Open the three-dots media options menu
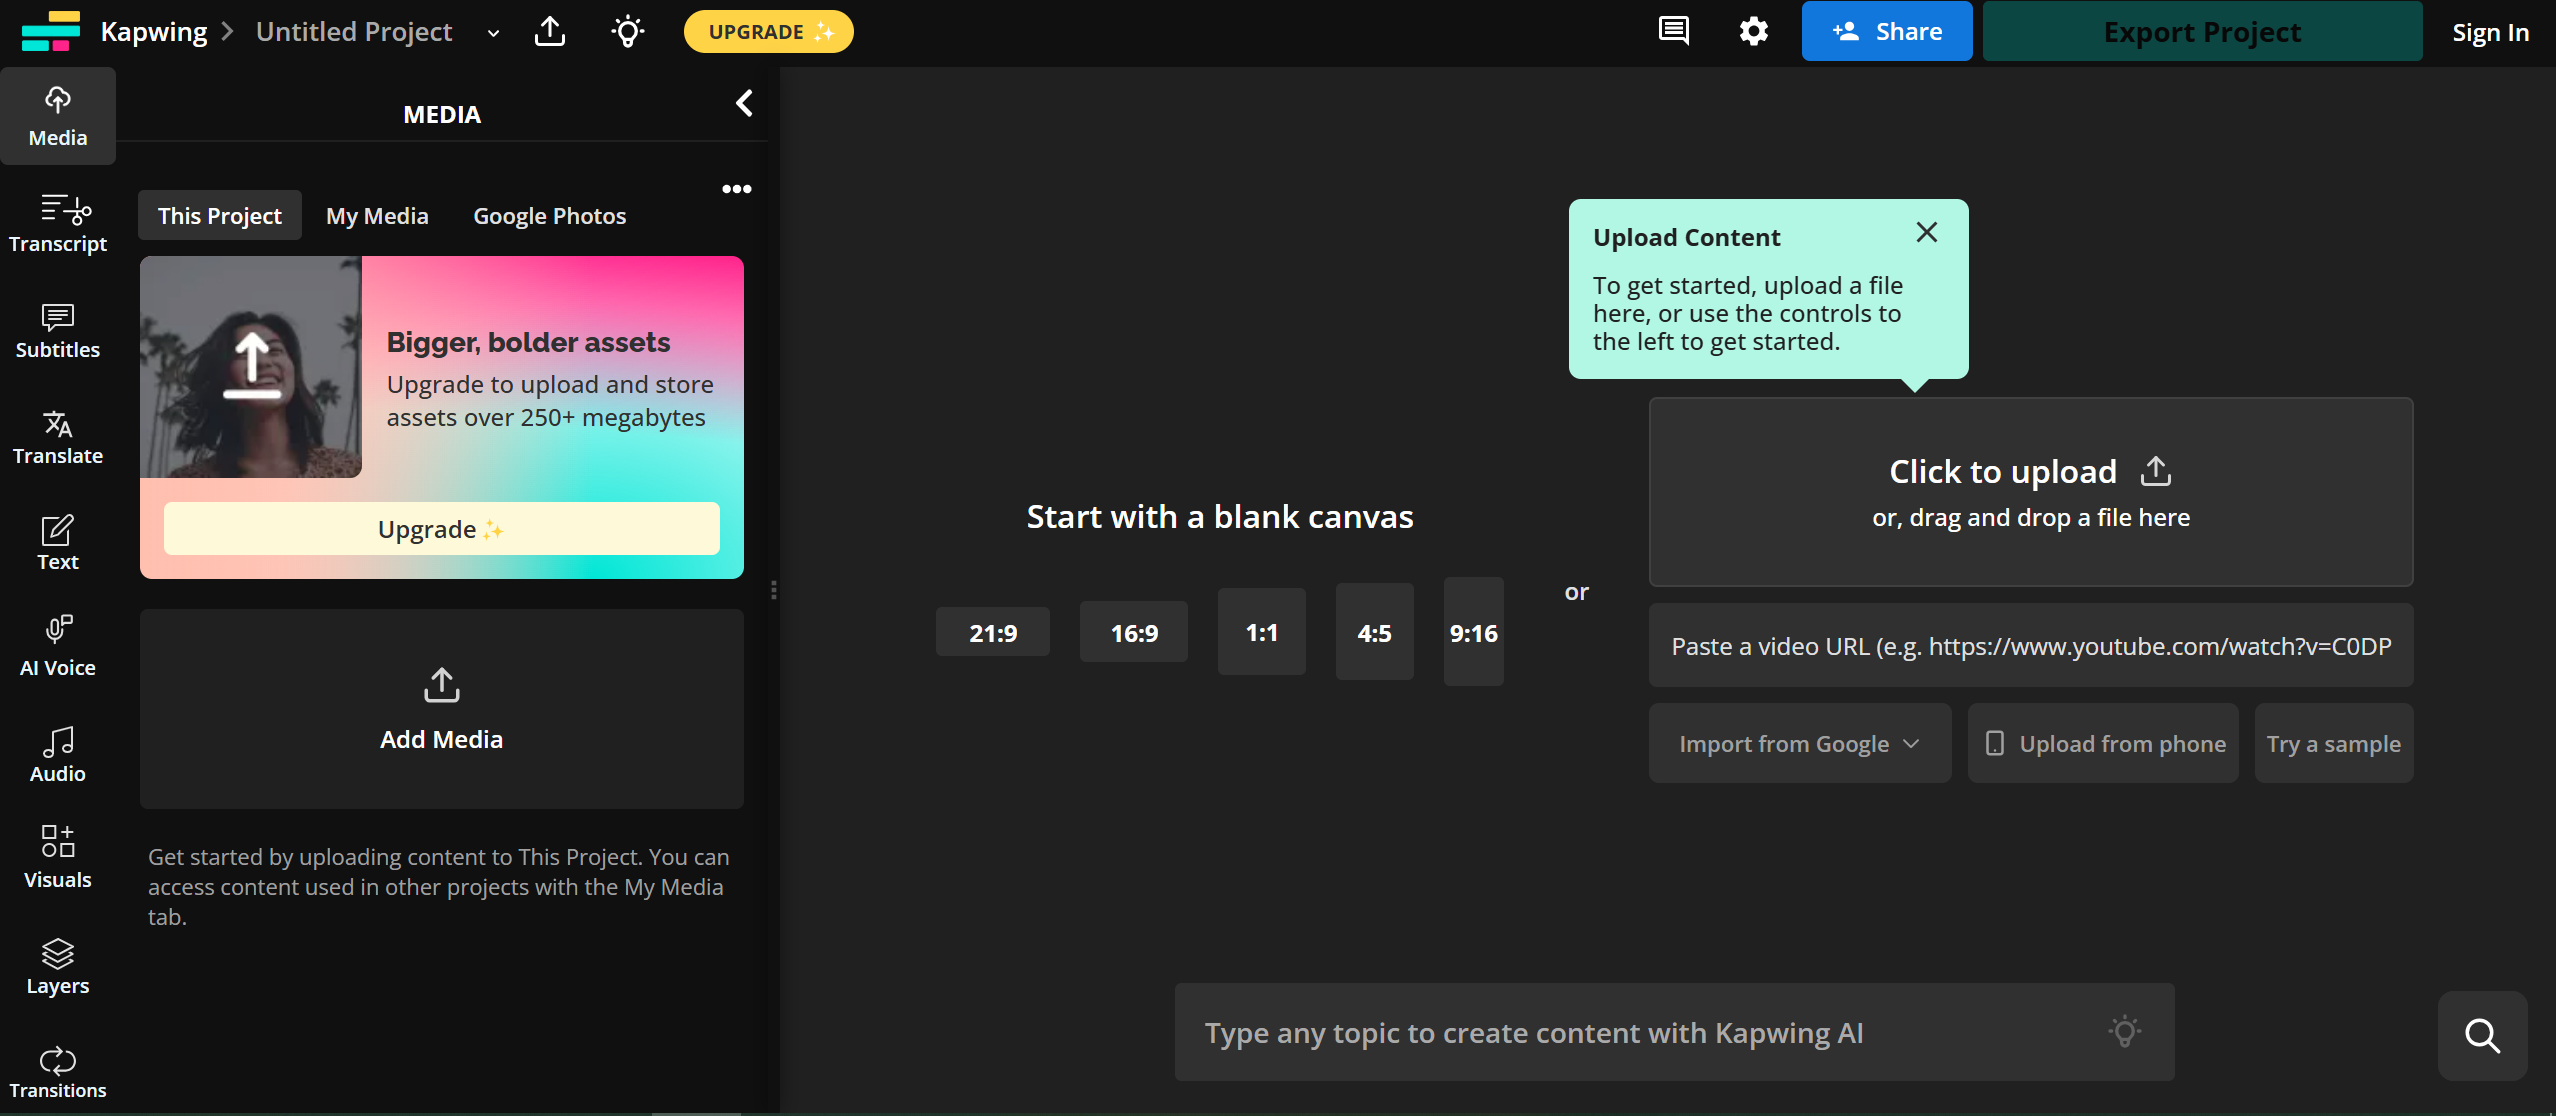The image size is (2556, 1116). tap(737, 189)
